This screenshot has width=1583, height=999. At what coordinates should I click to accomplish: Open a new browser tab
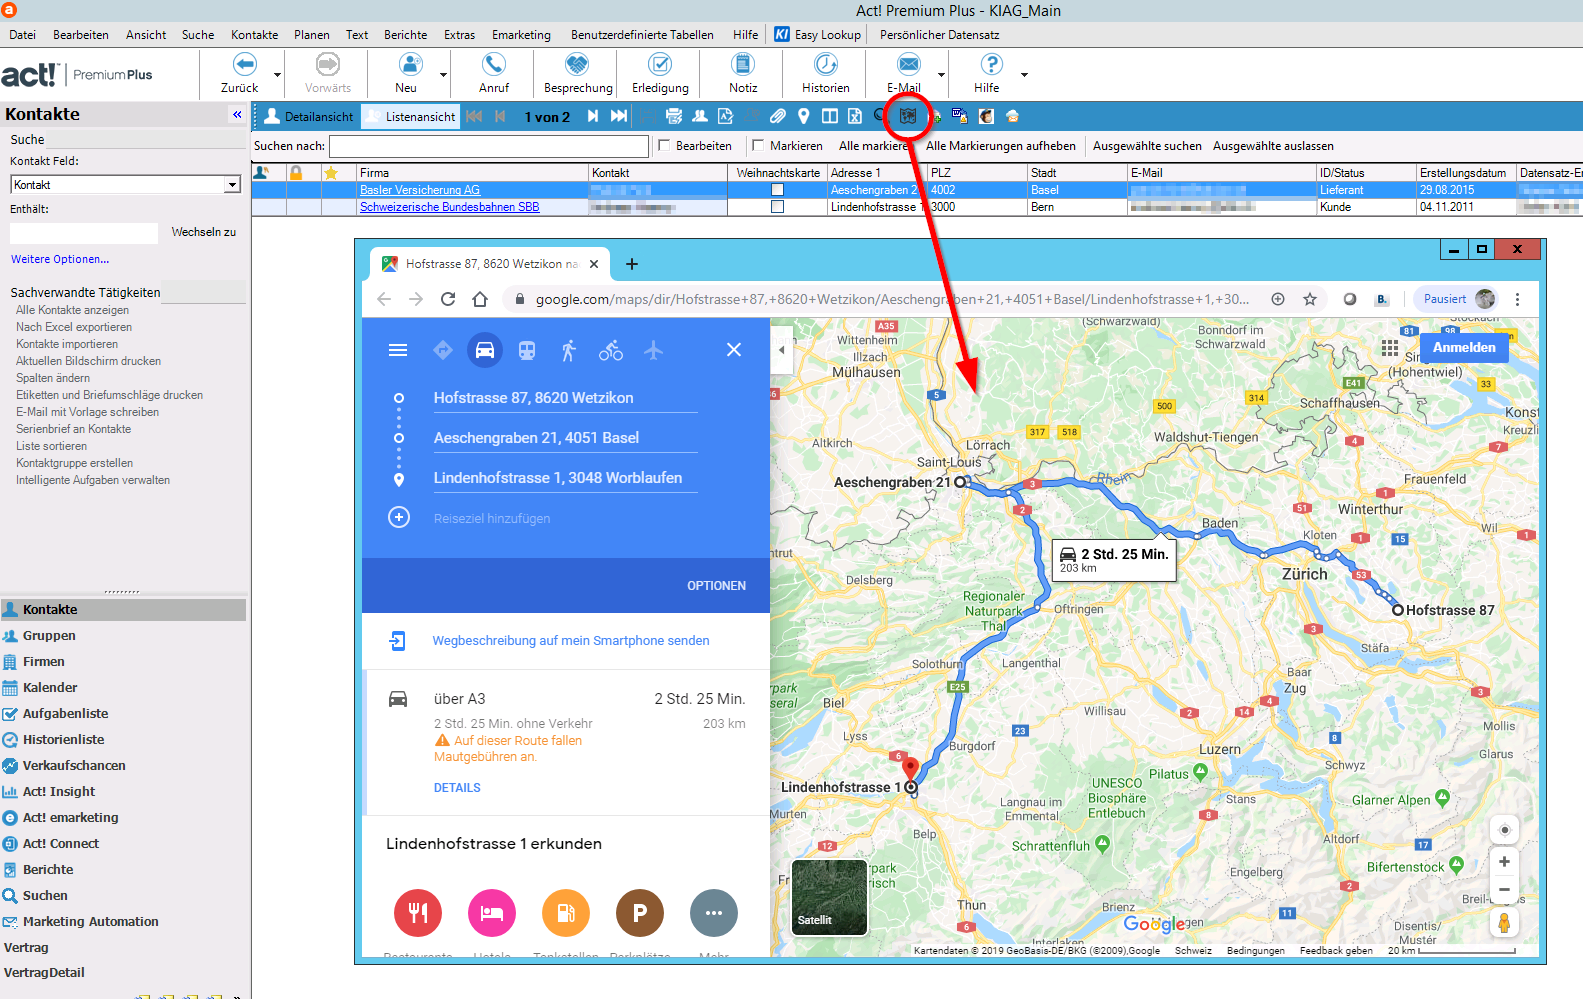(x=631, y=264)
